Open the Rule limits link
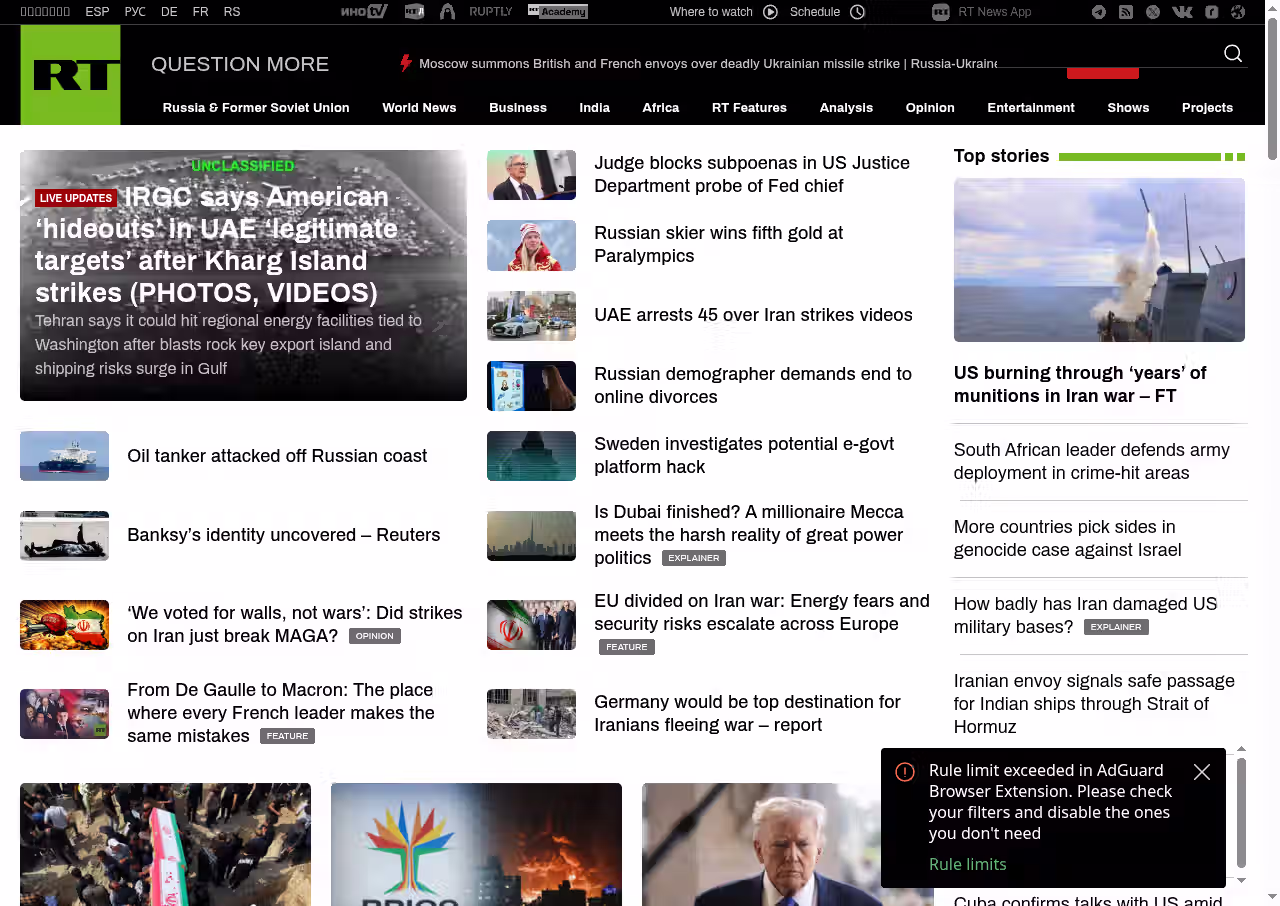This screenshot has width=1280, height=906. tap(967, 864)
